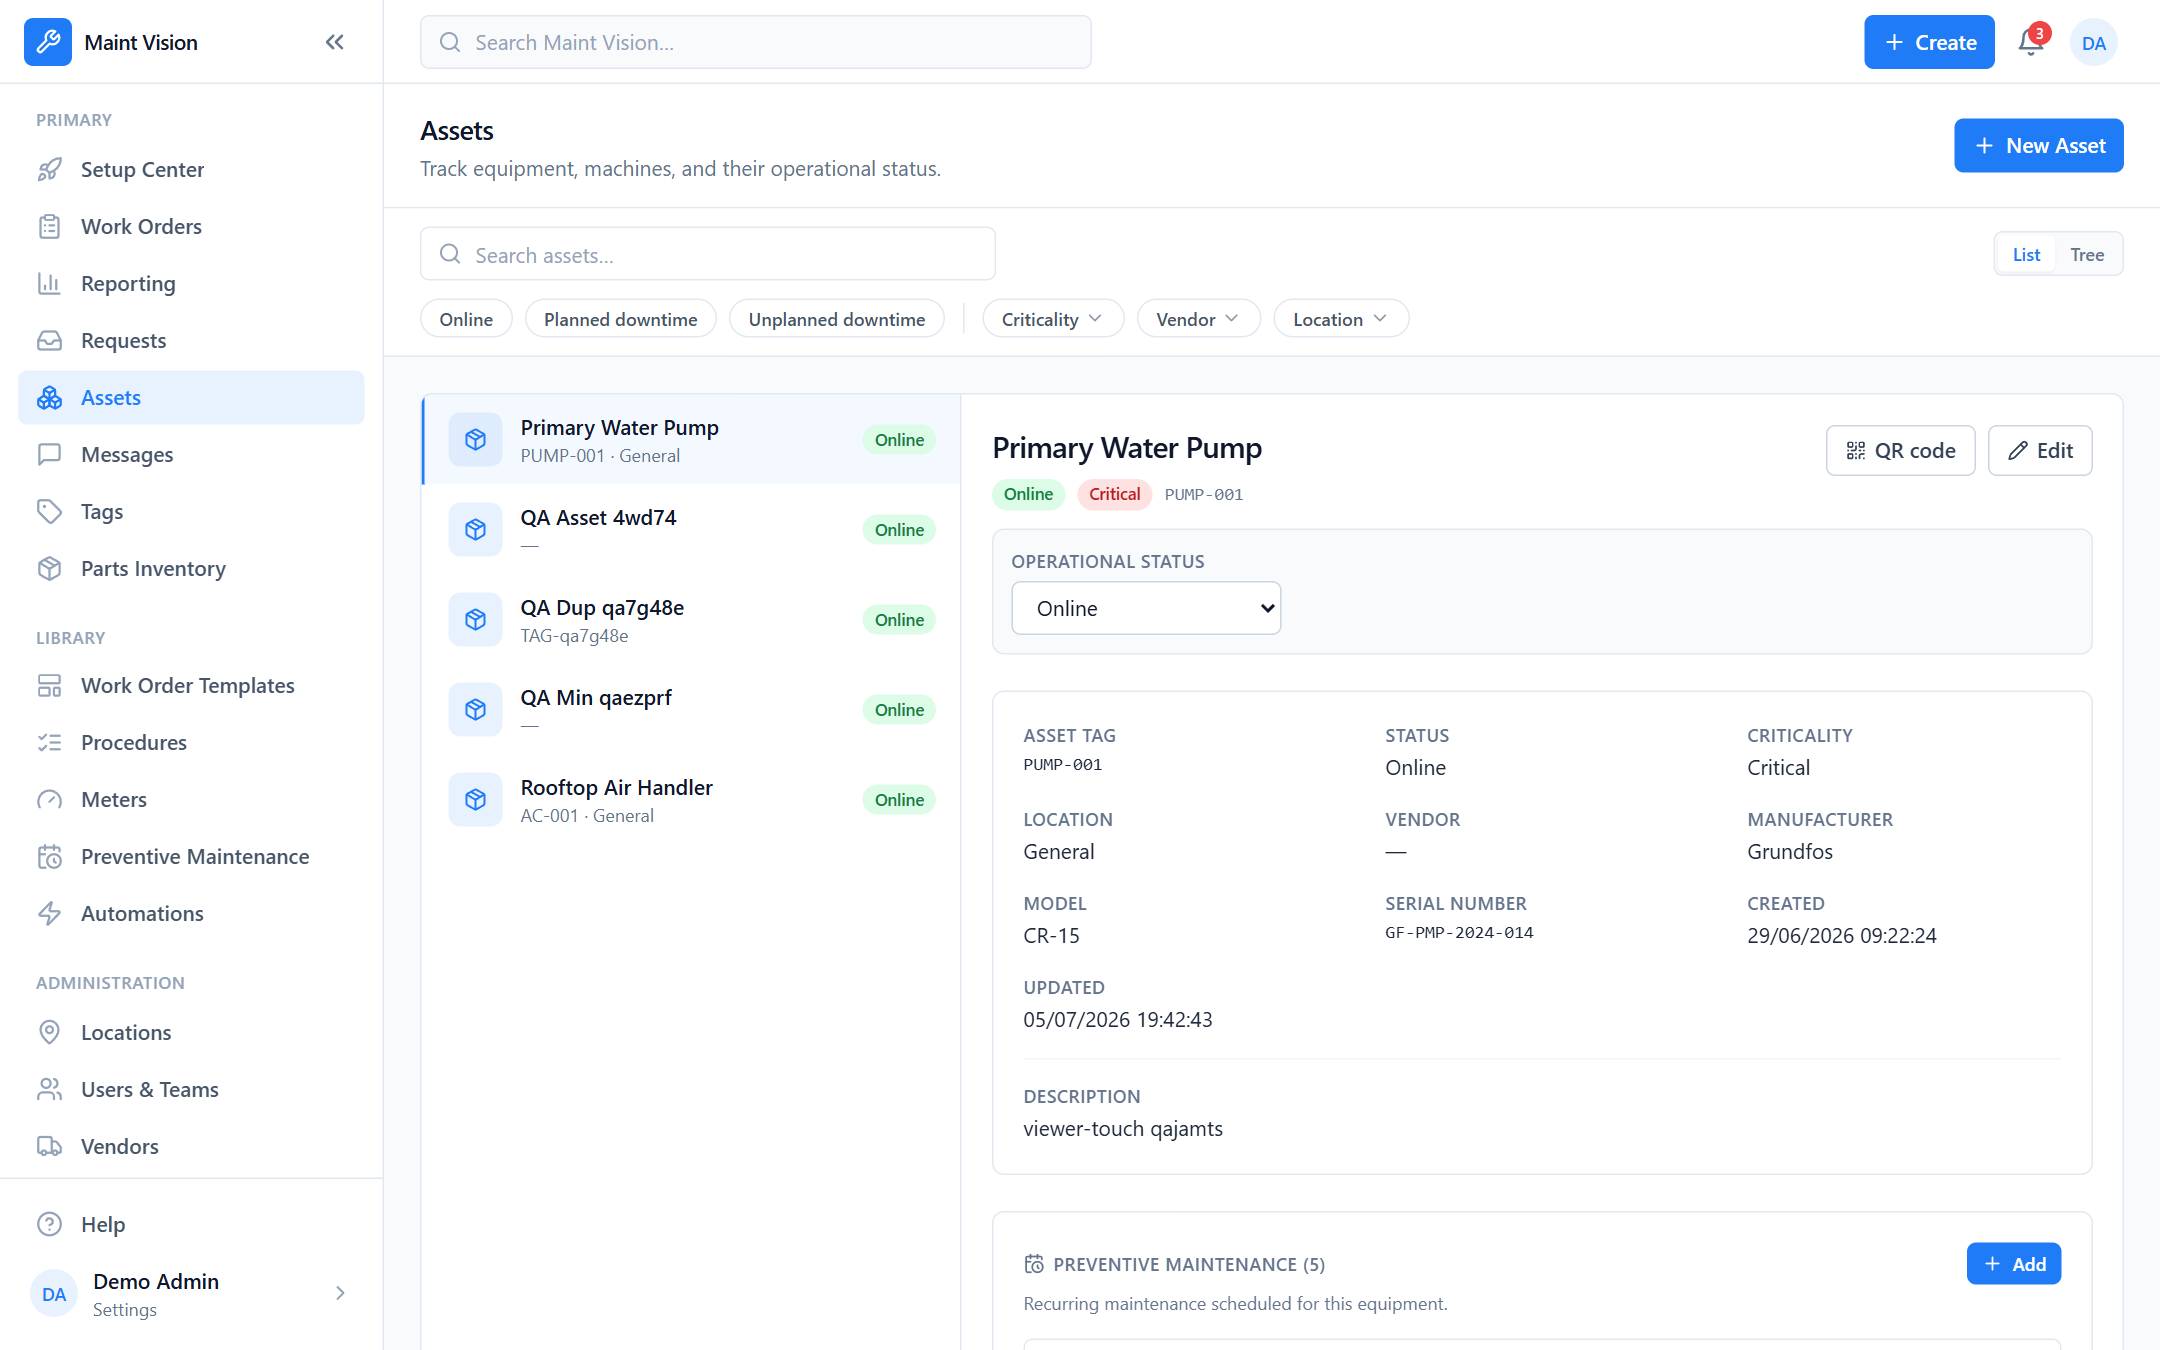Select QA Dup qa7g48e asset row
This screenshot has height=1350, width=2160.
pyautogui.click(x=691, y=620)
